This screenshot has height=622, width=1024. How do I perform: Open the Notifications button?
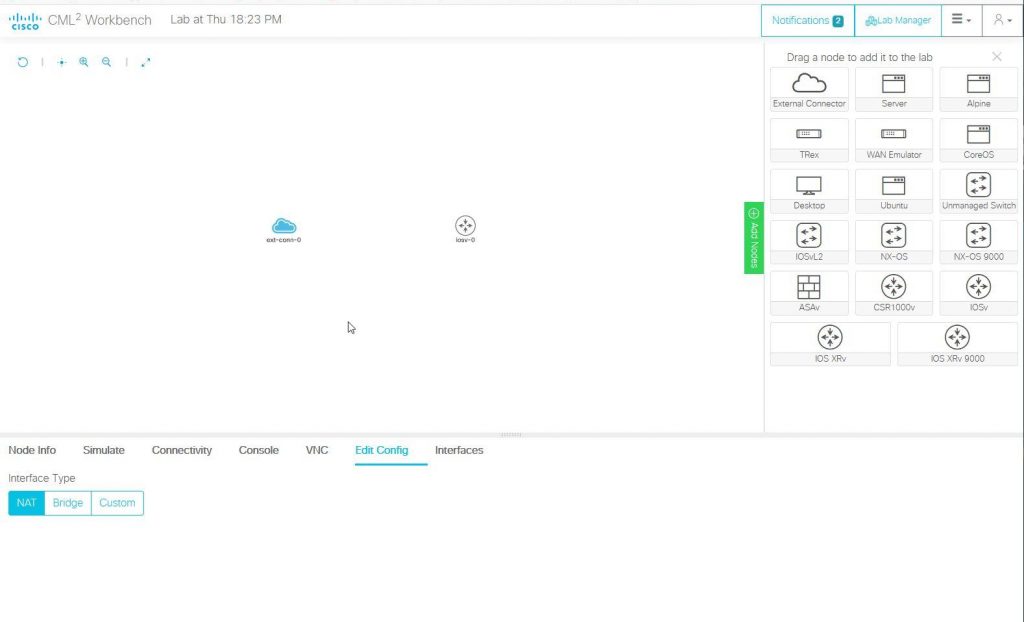click(x=808, y=20)
